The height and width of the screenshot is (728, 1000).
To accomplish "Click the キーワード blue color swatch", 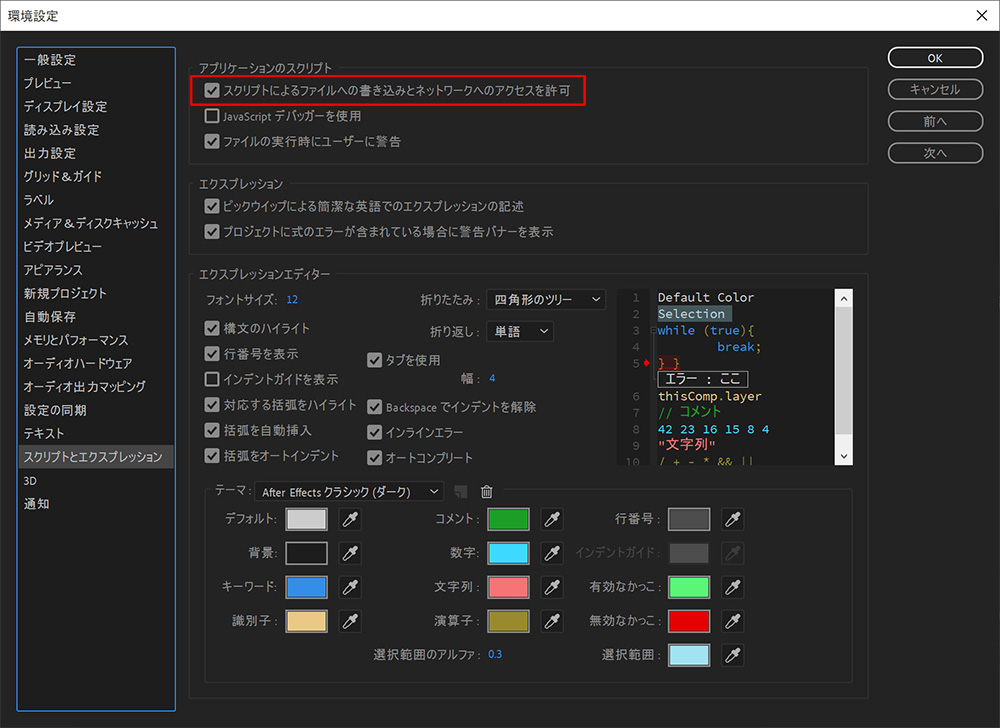I will click(x=306, y=586).
